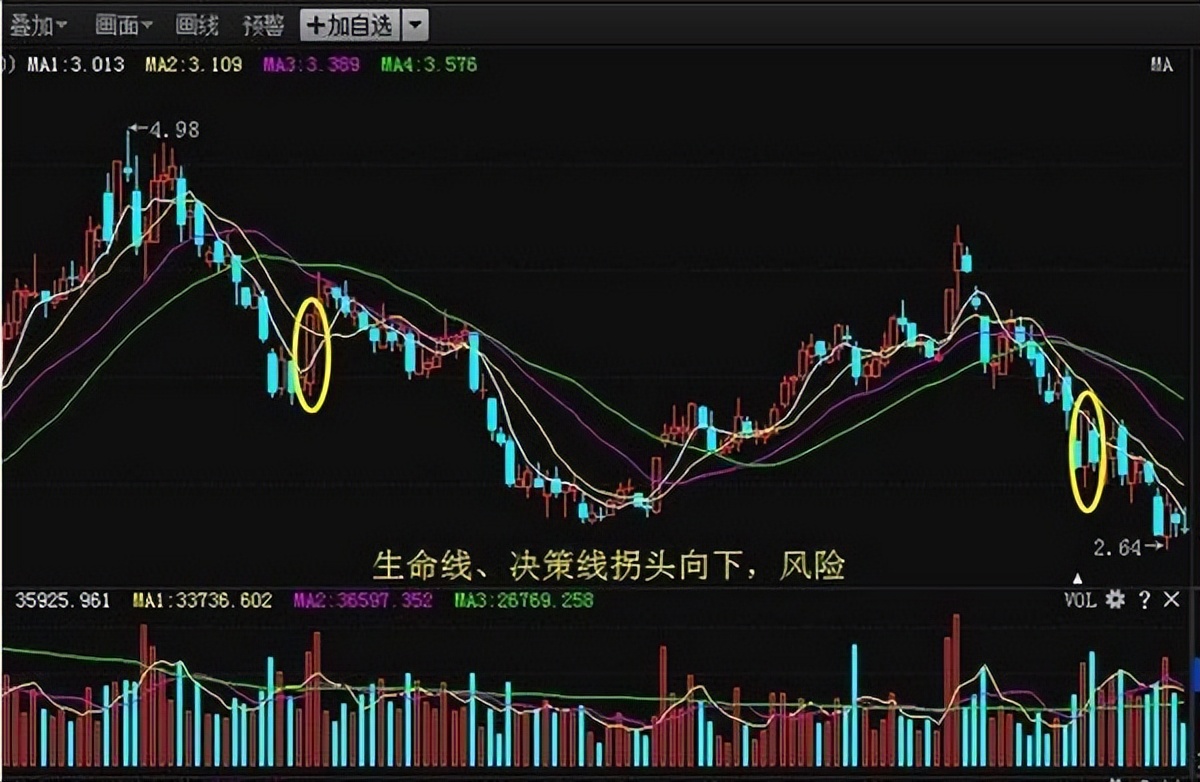Click the VOL indicator label

coord(1083,600)
